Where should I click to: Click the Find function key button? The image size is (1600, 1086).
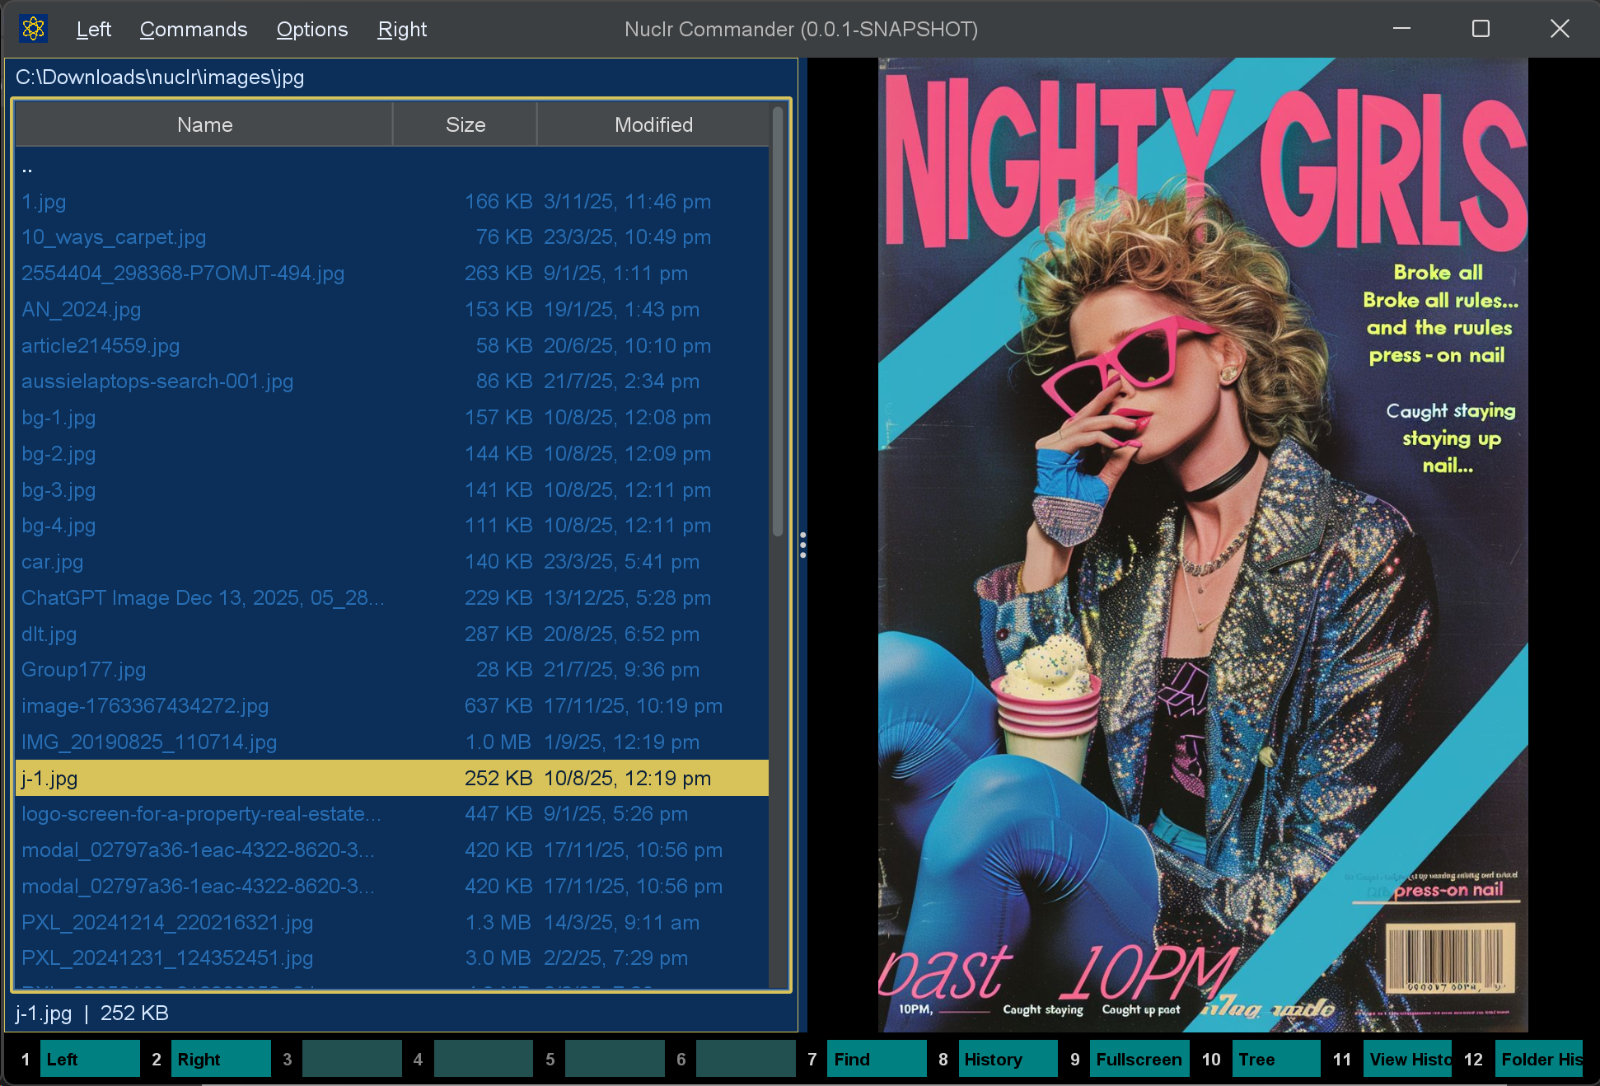point(877,1059)
